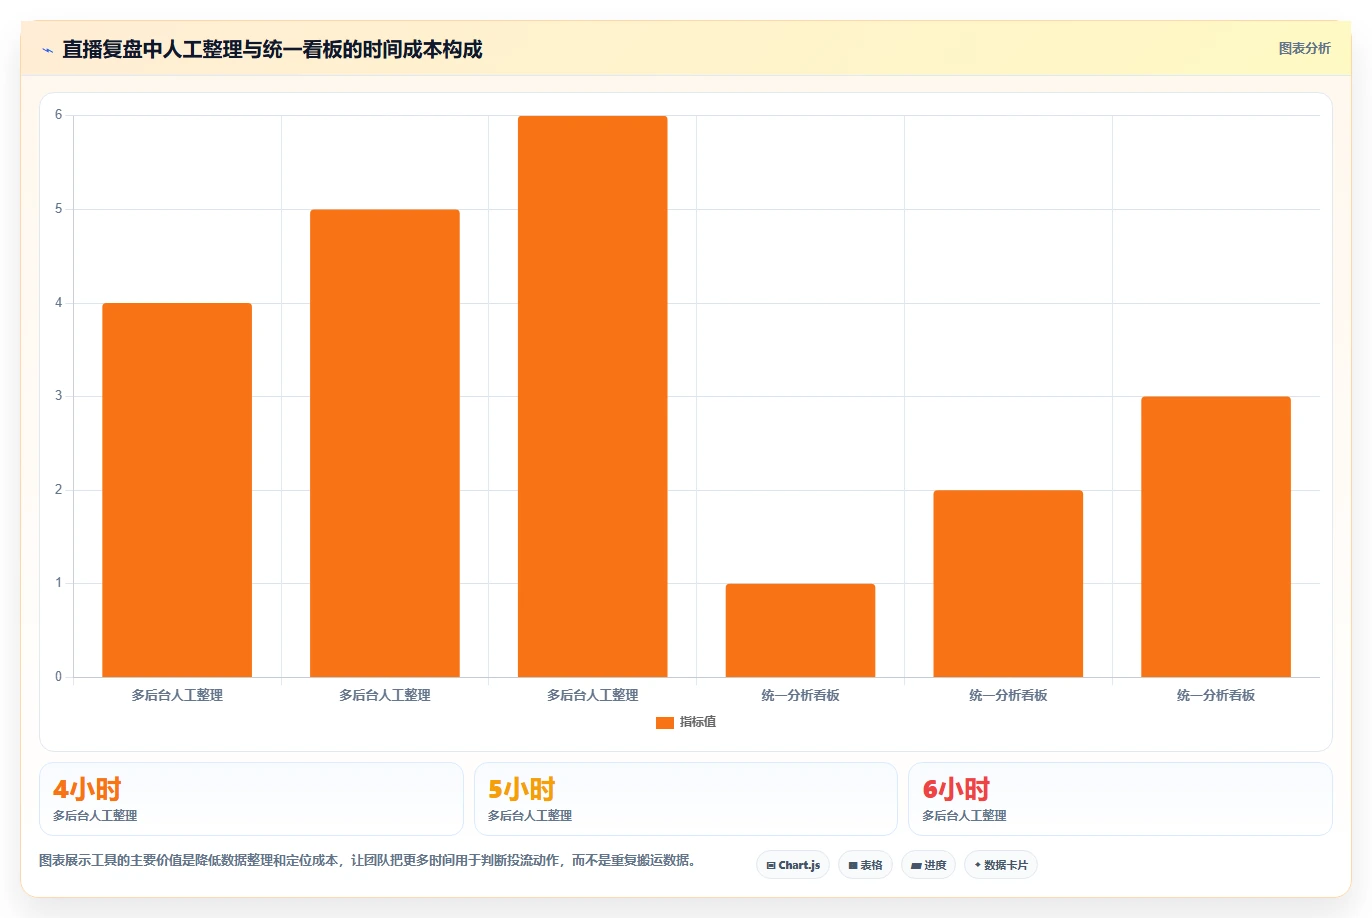Click the 图表分析 label in the header

click(x=1305, y=48)
